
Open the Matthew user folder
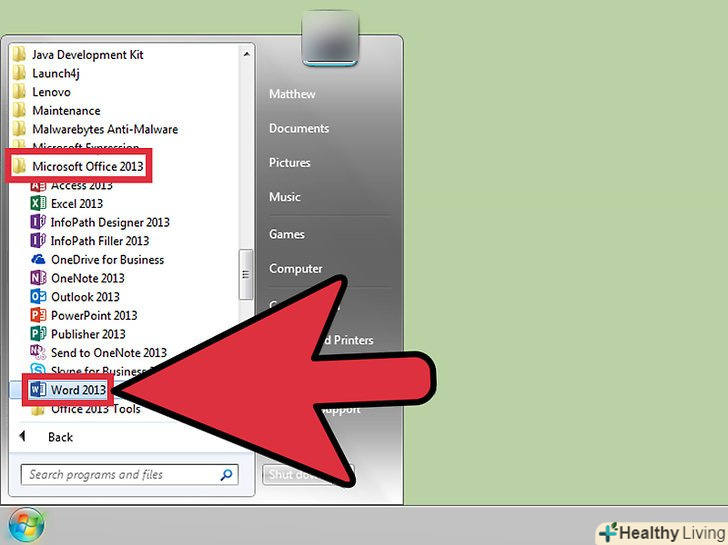292,94
